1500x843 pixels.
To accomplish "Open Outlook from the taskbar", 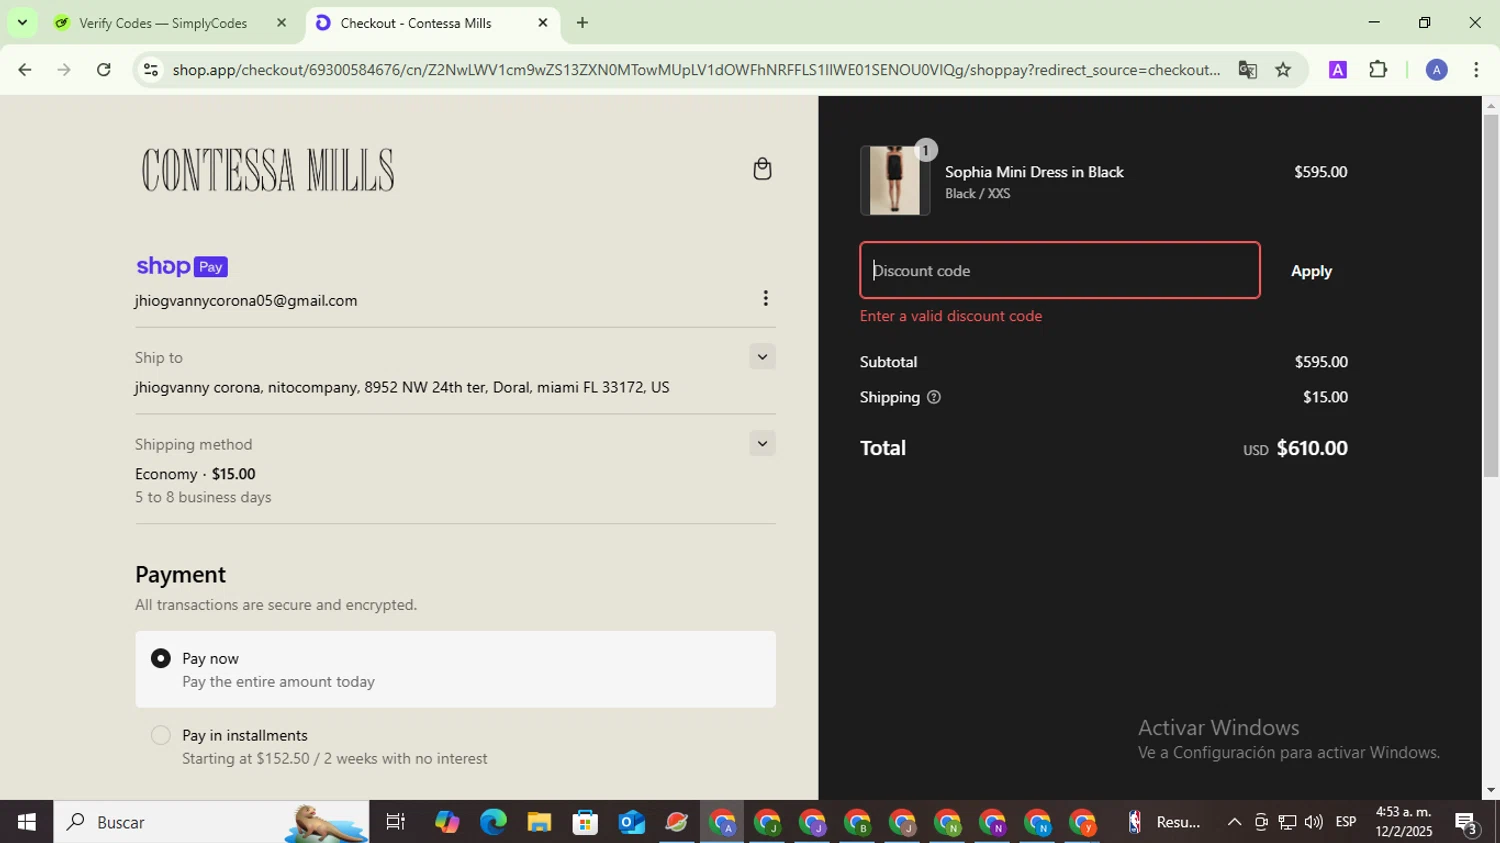I will click(631, 822).
